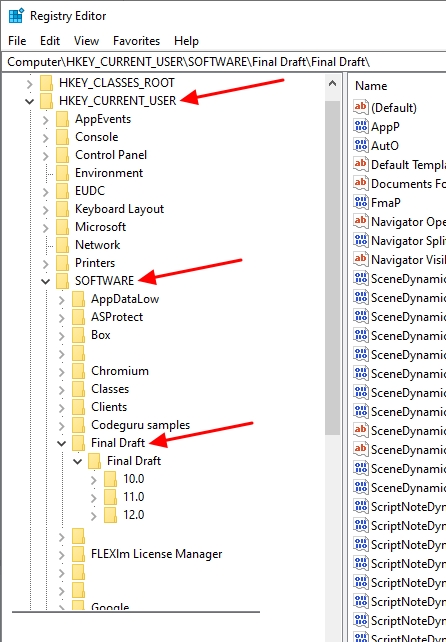The width and height of the screenshot is (446, 642).
Task: Click the Registry Editor app icon
Action: [x=16, y=16]
